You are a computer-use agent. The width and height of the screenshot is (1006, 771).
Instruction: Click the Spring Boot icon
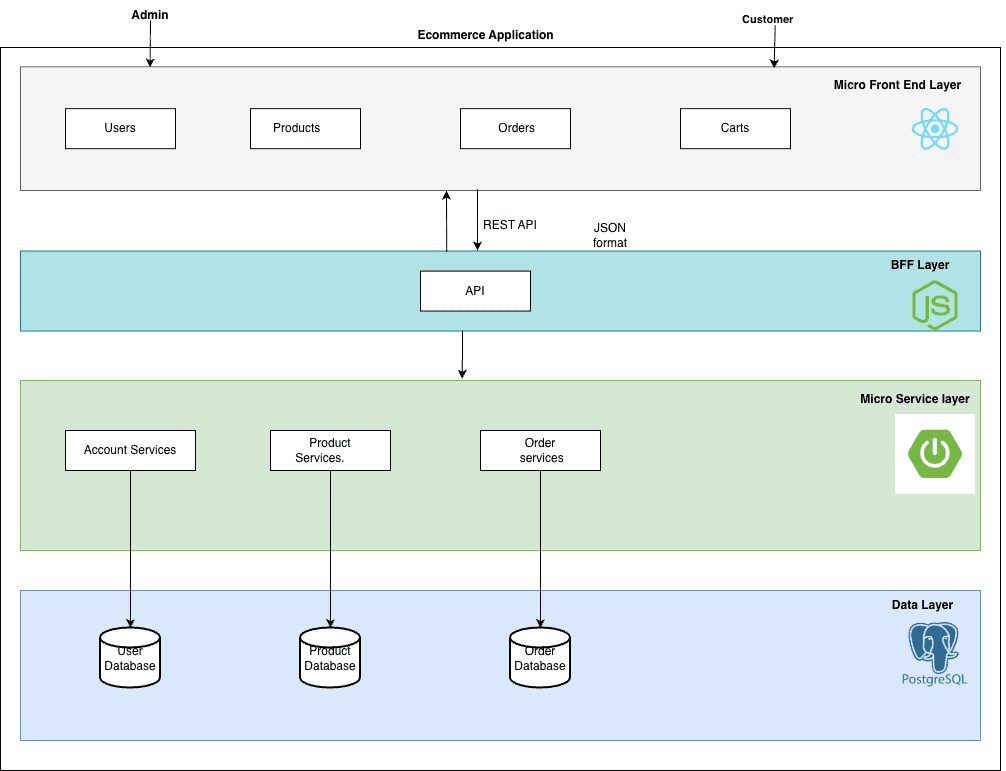pos(934,453)
